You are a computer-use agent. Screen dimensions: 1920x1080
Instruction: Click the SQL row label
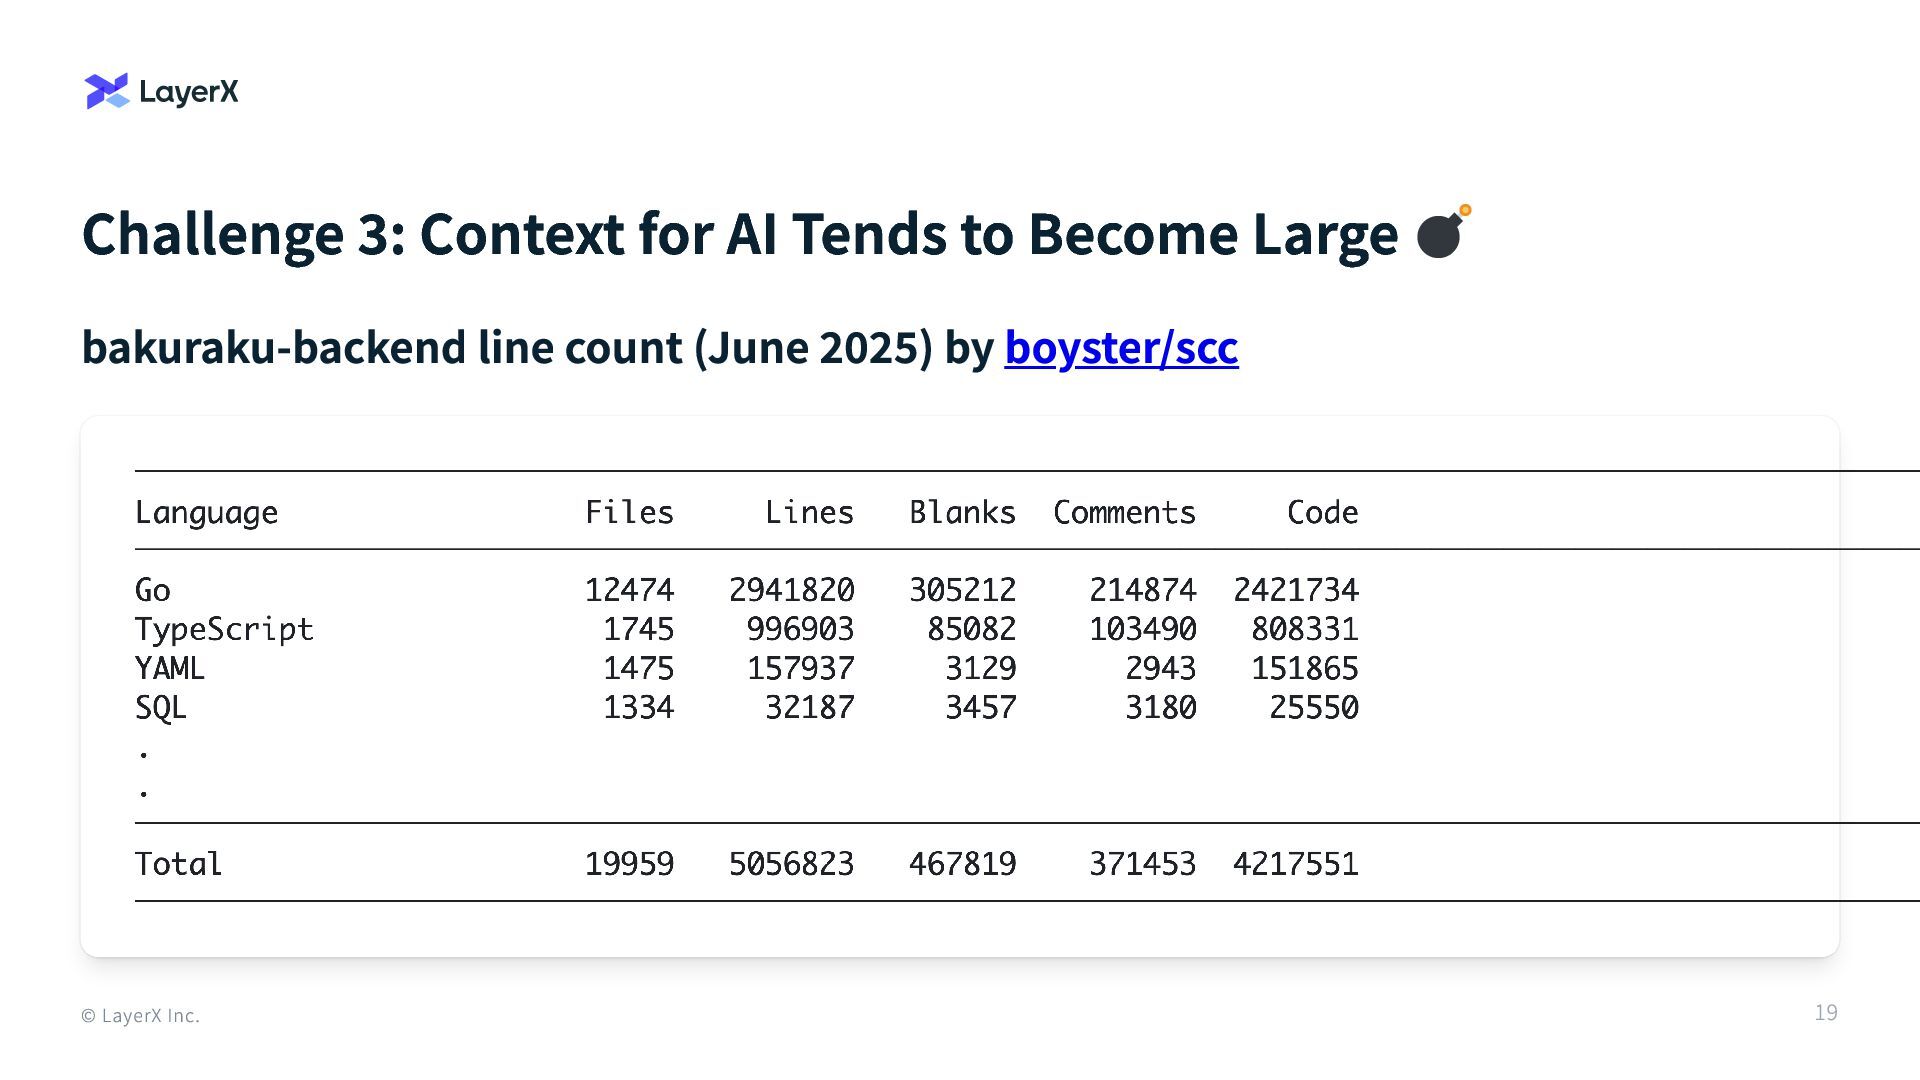(x=161, y=708)
